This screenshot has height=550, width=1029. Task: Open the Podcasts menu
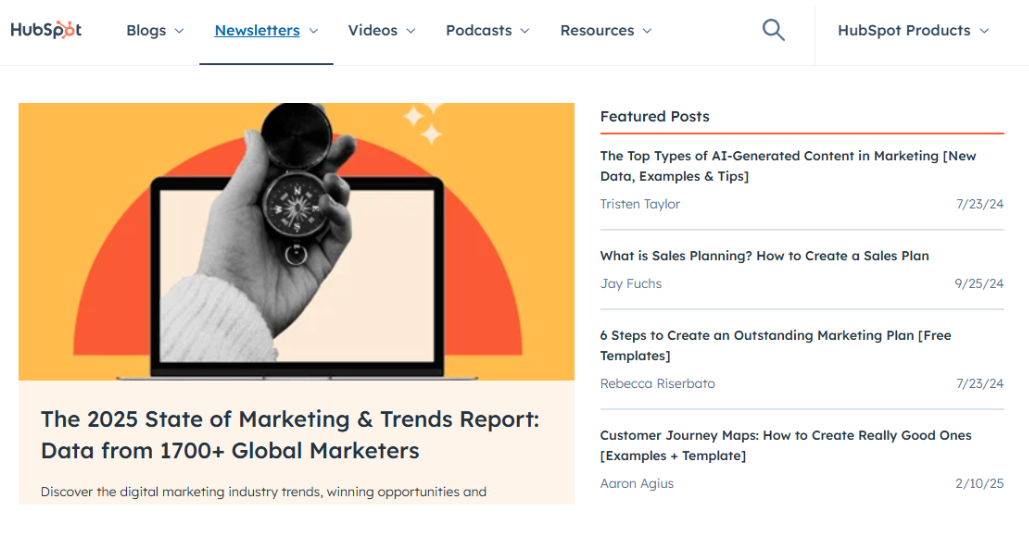pos(478,31)
